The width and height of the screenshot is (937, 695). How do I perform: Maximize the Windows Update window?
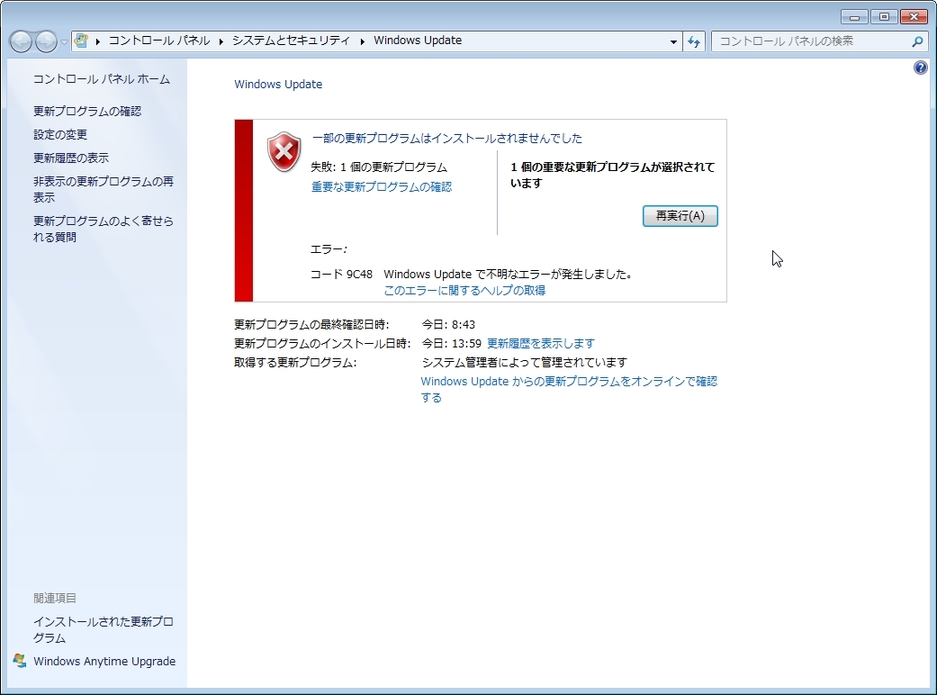[x=884, y=17]
